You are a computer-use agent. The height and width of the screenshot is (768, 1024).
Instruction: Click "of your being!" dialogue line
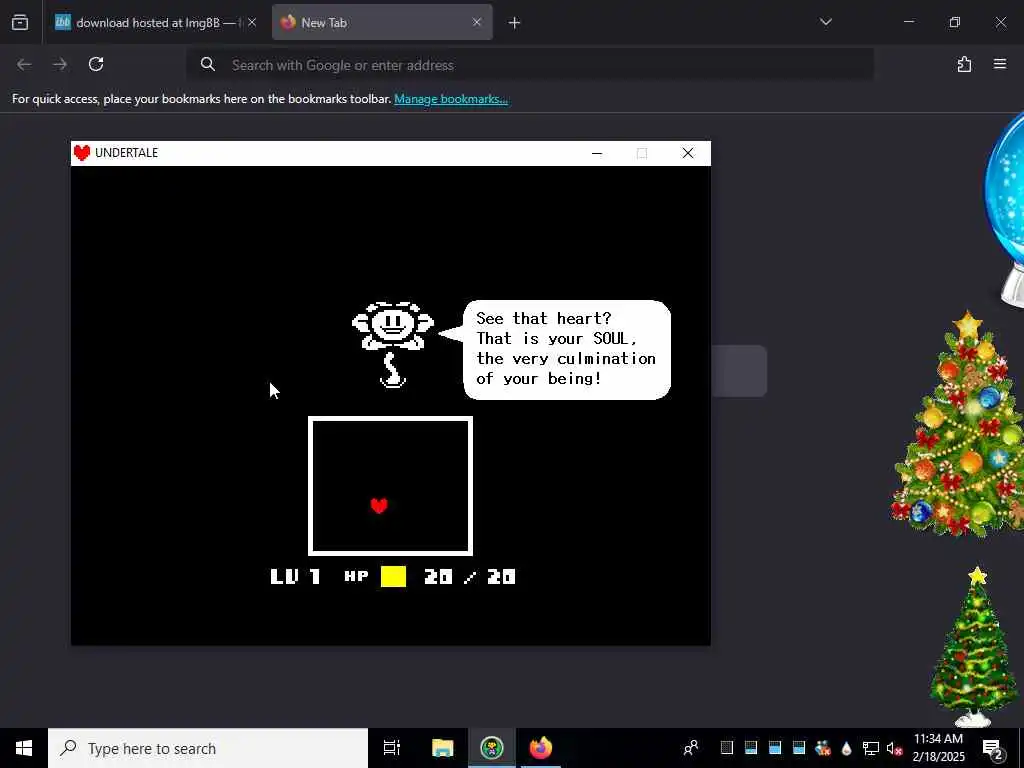(x=539, y=378)
